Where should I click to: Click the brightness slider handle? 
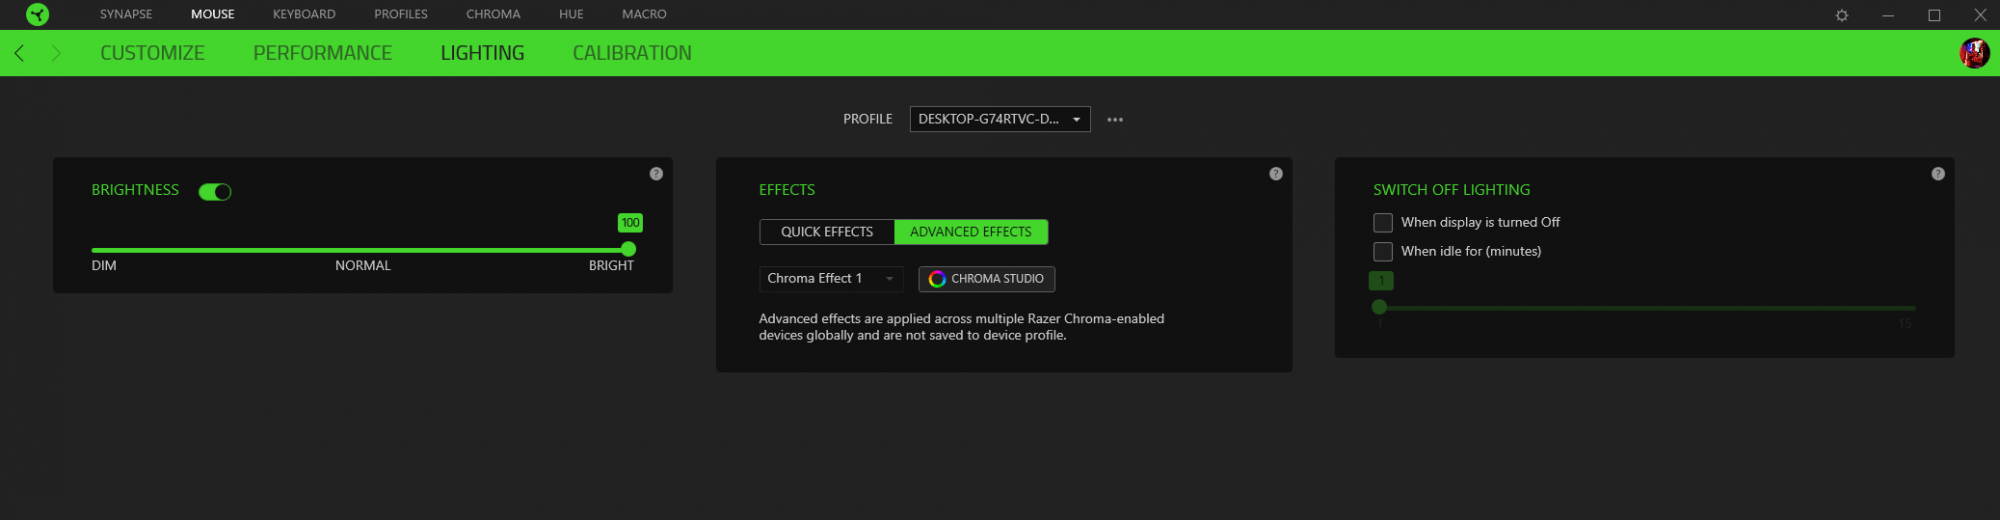(628, 249)
